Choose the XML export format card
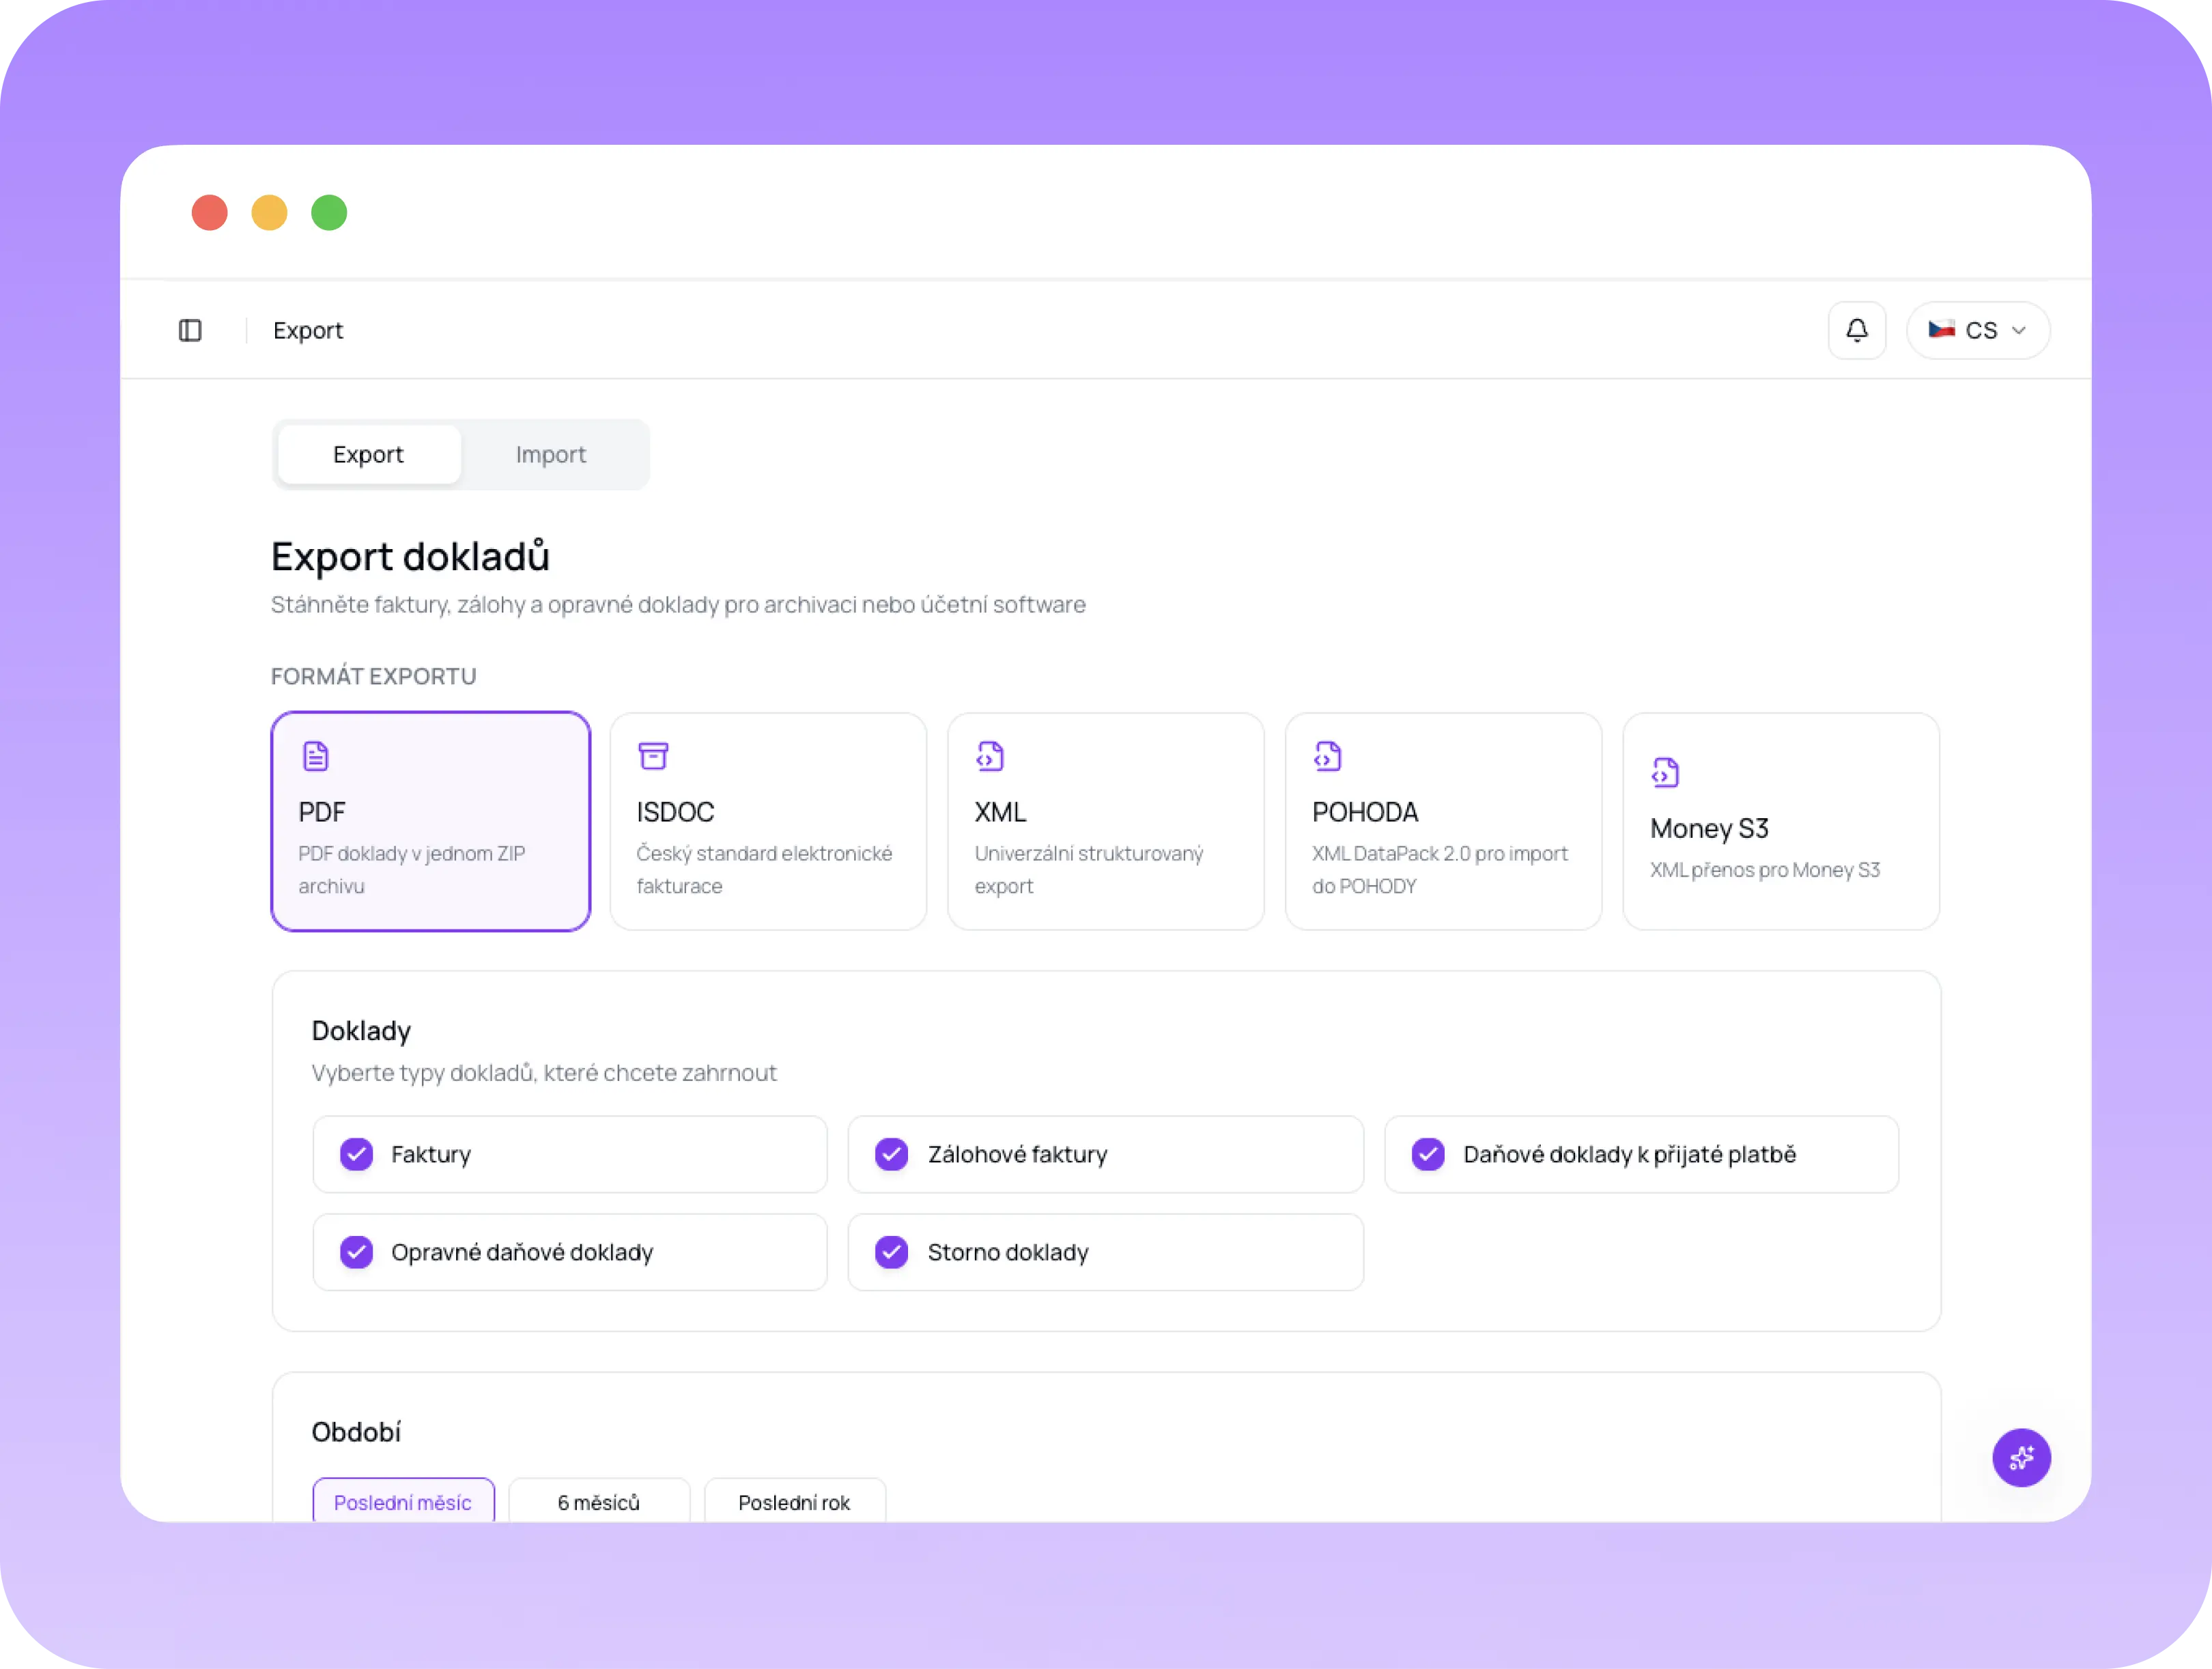 click(1106, 821)
